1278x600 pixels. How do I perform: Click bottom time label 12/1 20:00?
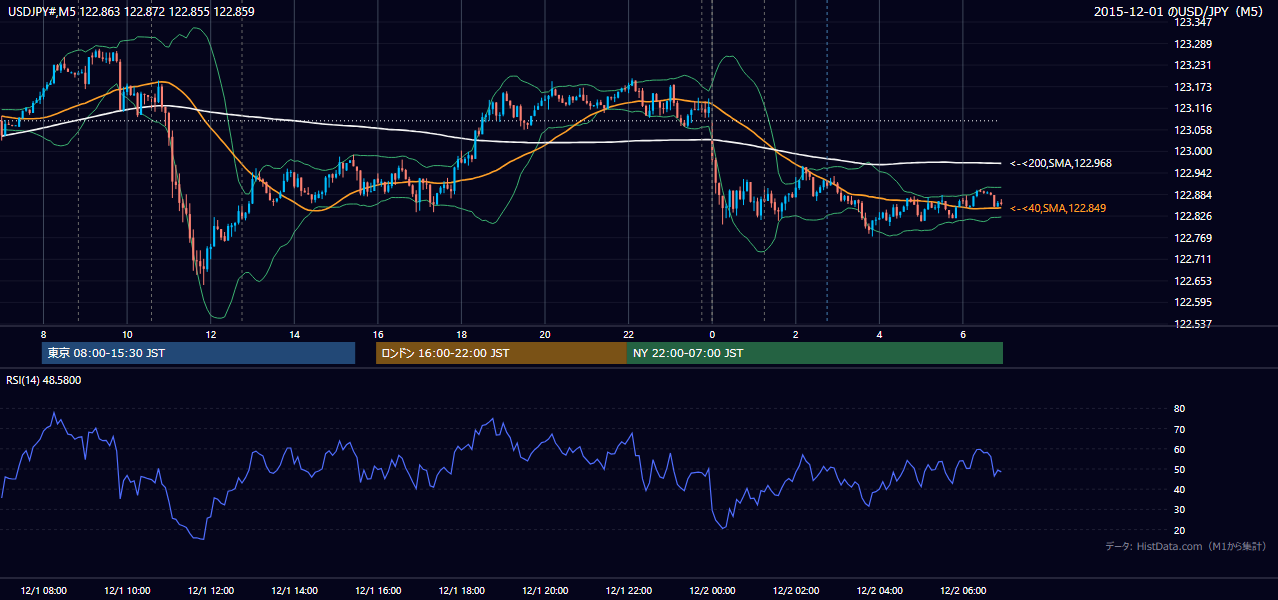click(x=544, y=591)
